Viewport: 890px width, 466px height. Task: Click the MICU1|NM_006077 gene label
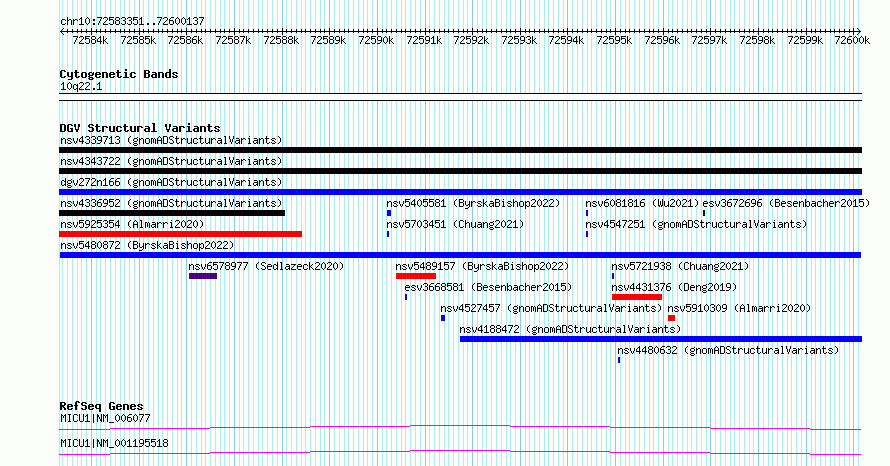105,418
